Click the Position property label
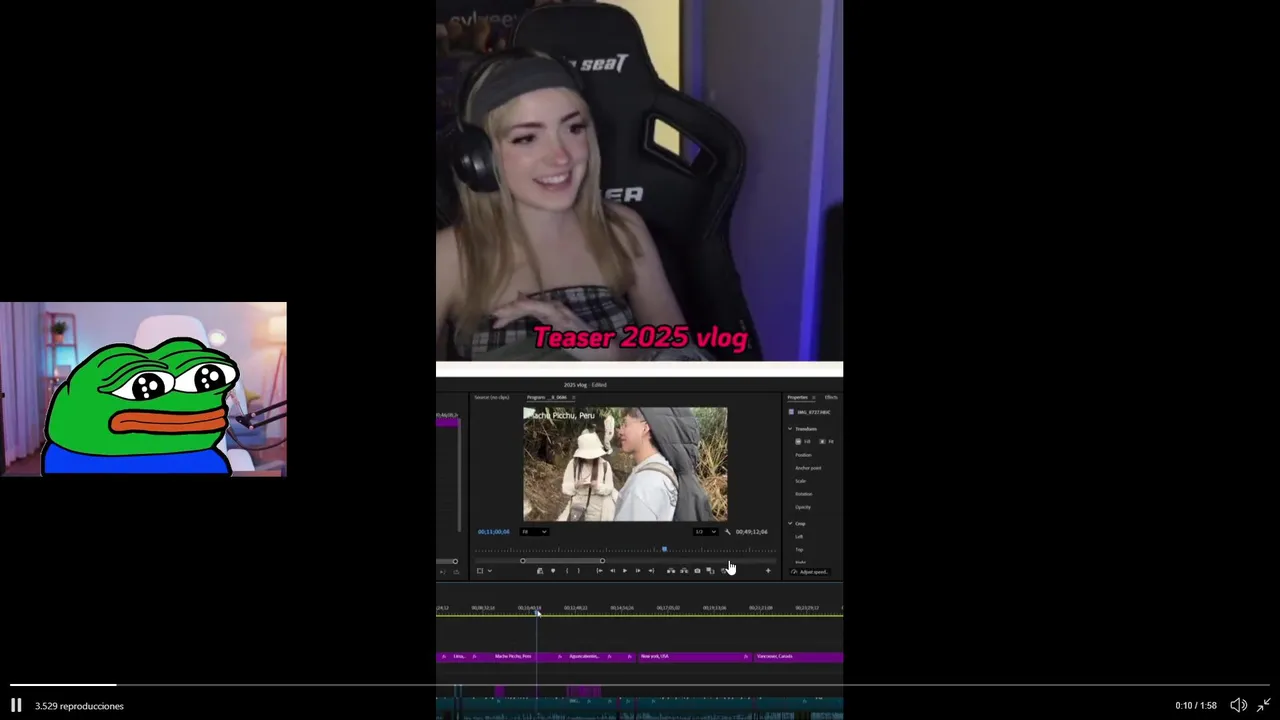The width and height of the screenshot is (1280, 720). click(803, 455)
